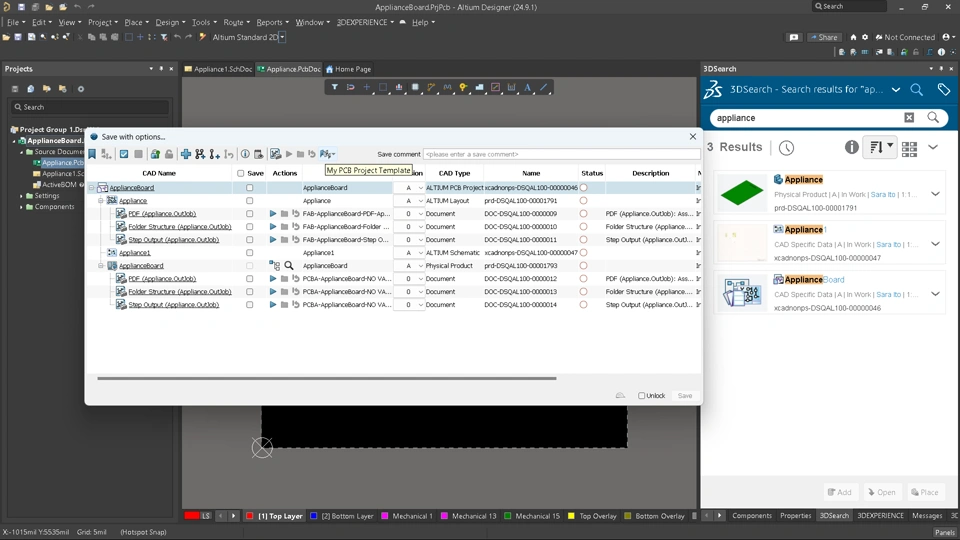Click the Top Layer red color swatch

(x=250, y=516)
